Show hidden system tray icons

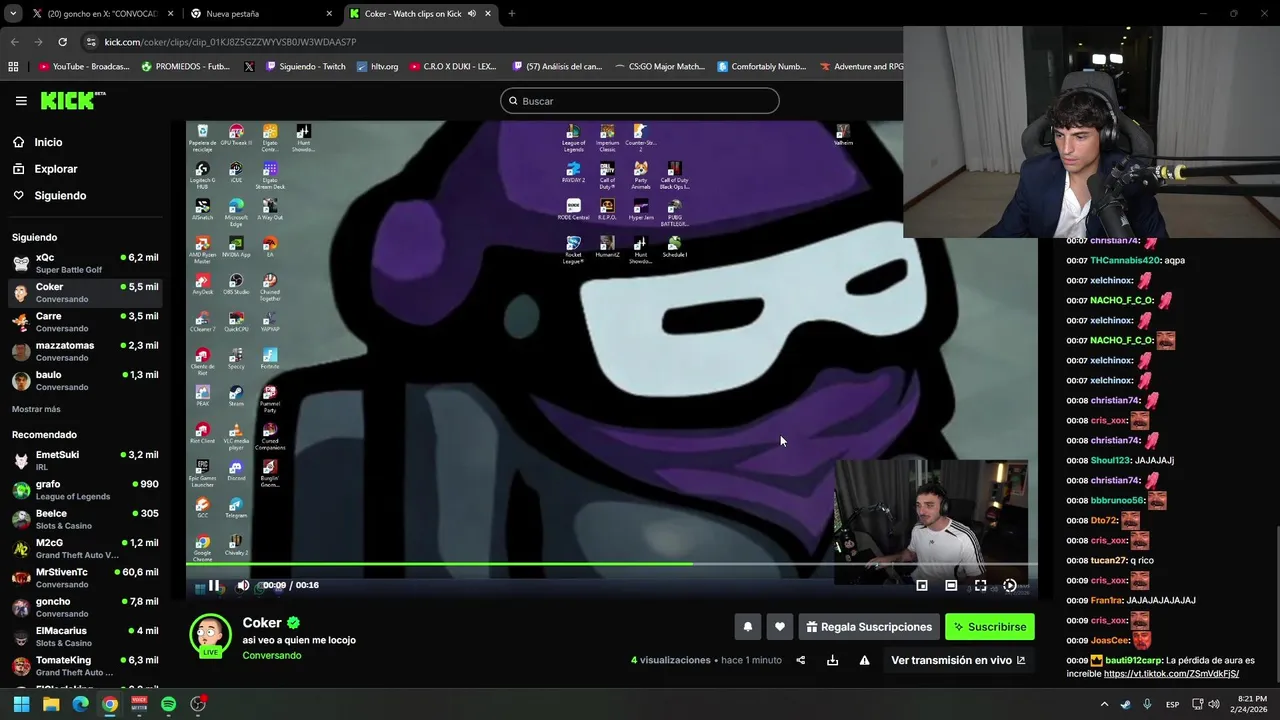1105,704
